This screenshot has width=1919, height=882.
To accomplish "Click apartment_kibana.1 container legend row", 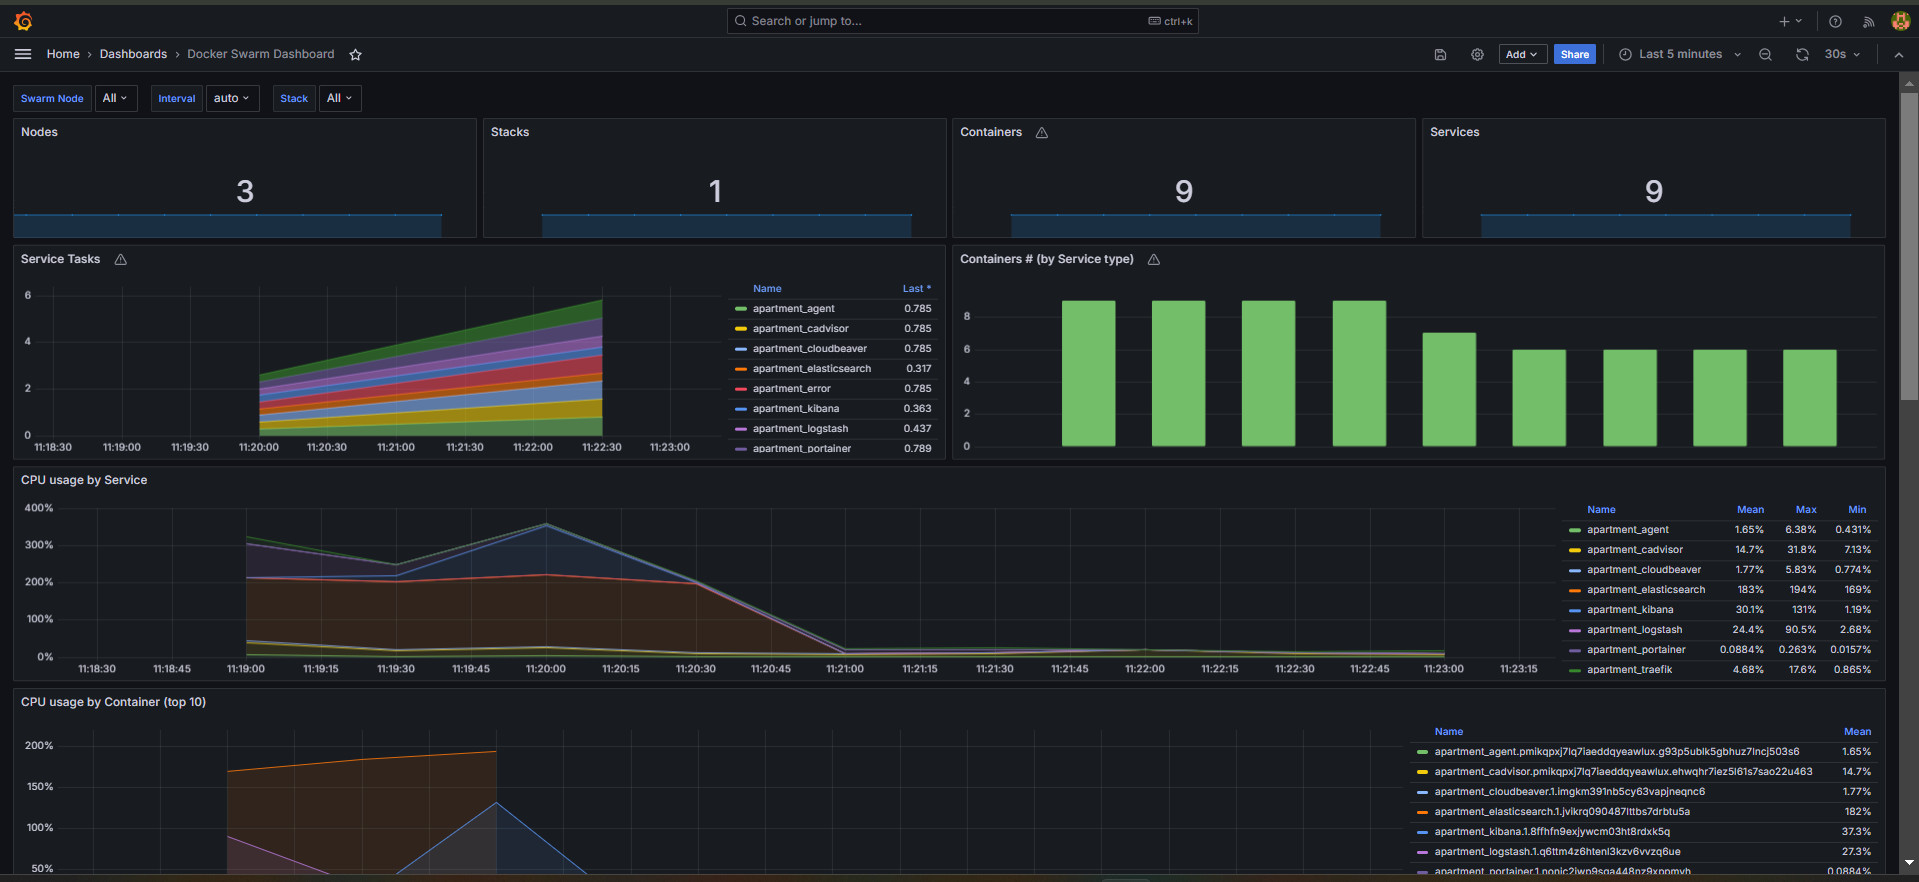I will click(1644, 832).
